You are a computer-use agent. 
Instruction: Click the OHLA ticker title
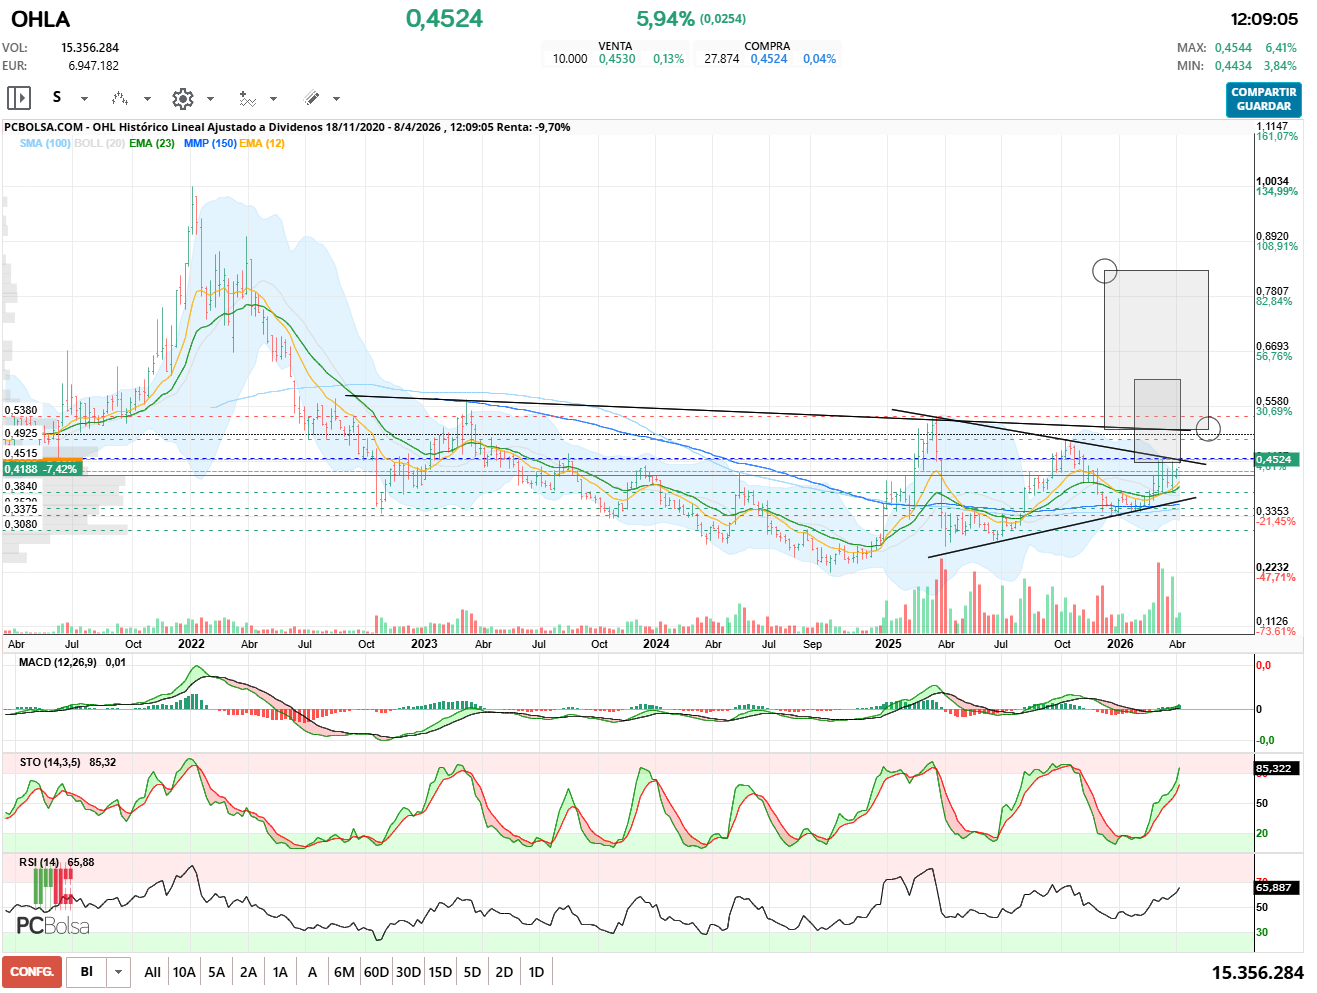tap(41, 19)
